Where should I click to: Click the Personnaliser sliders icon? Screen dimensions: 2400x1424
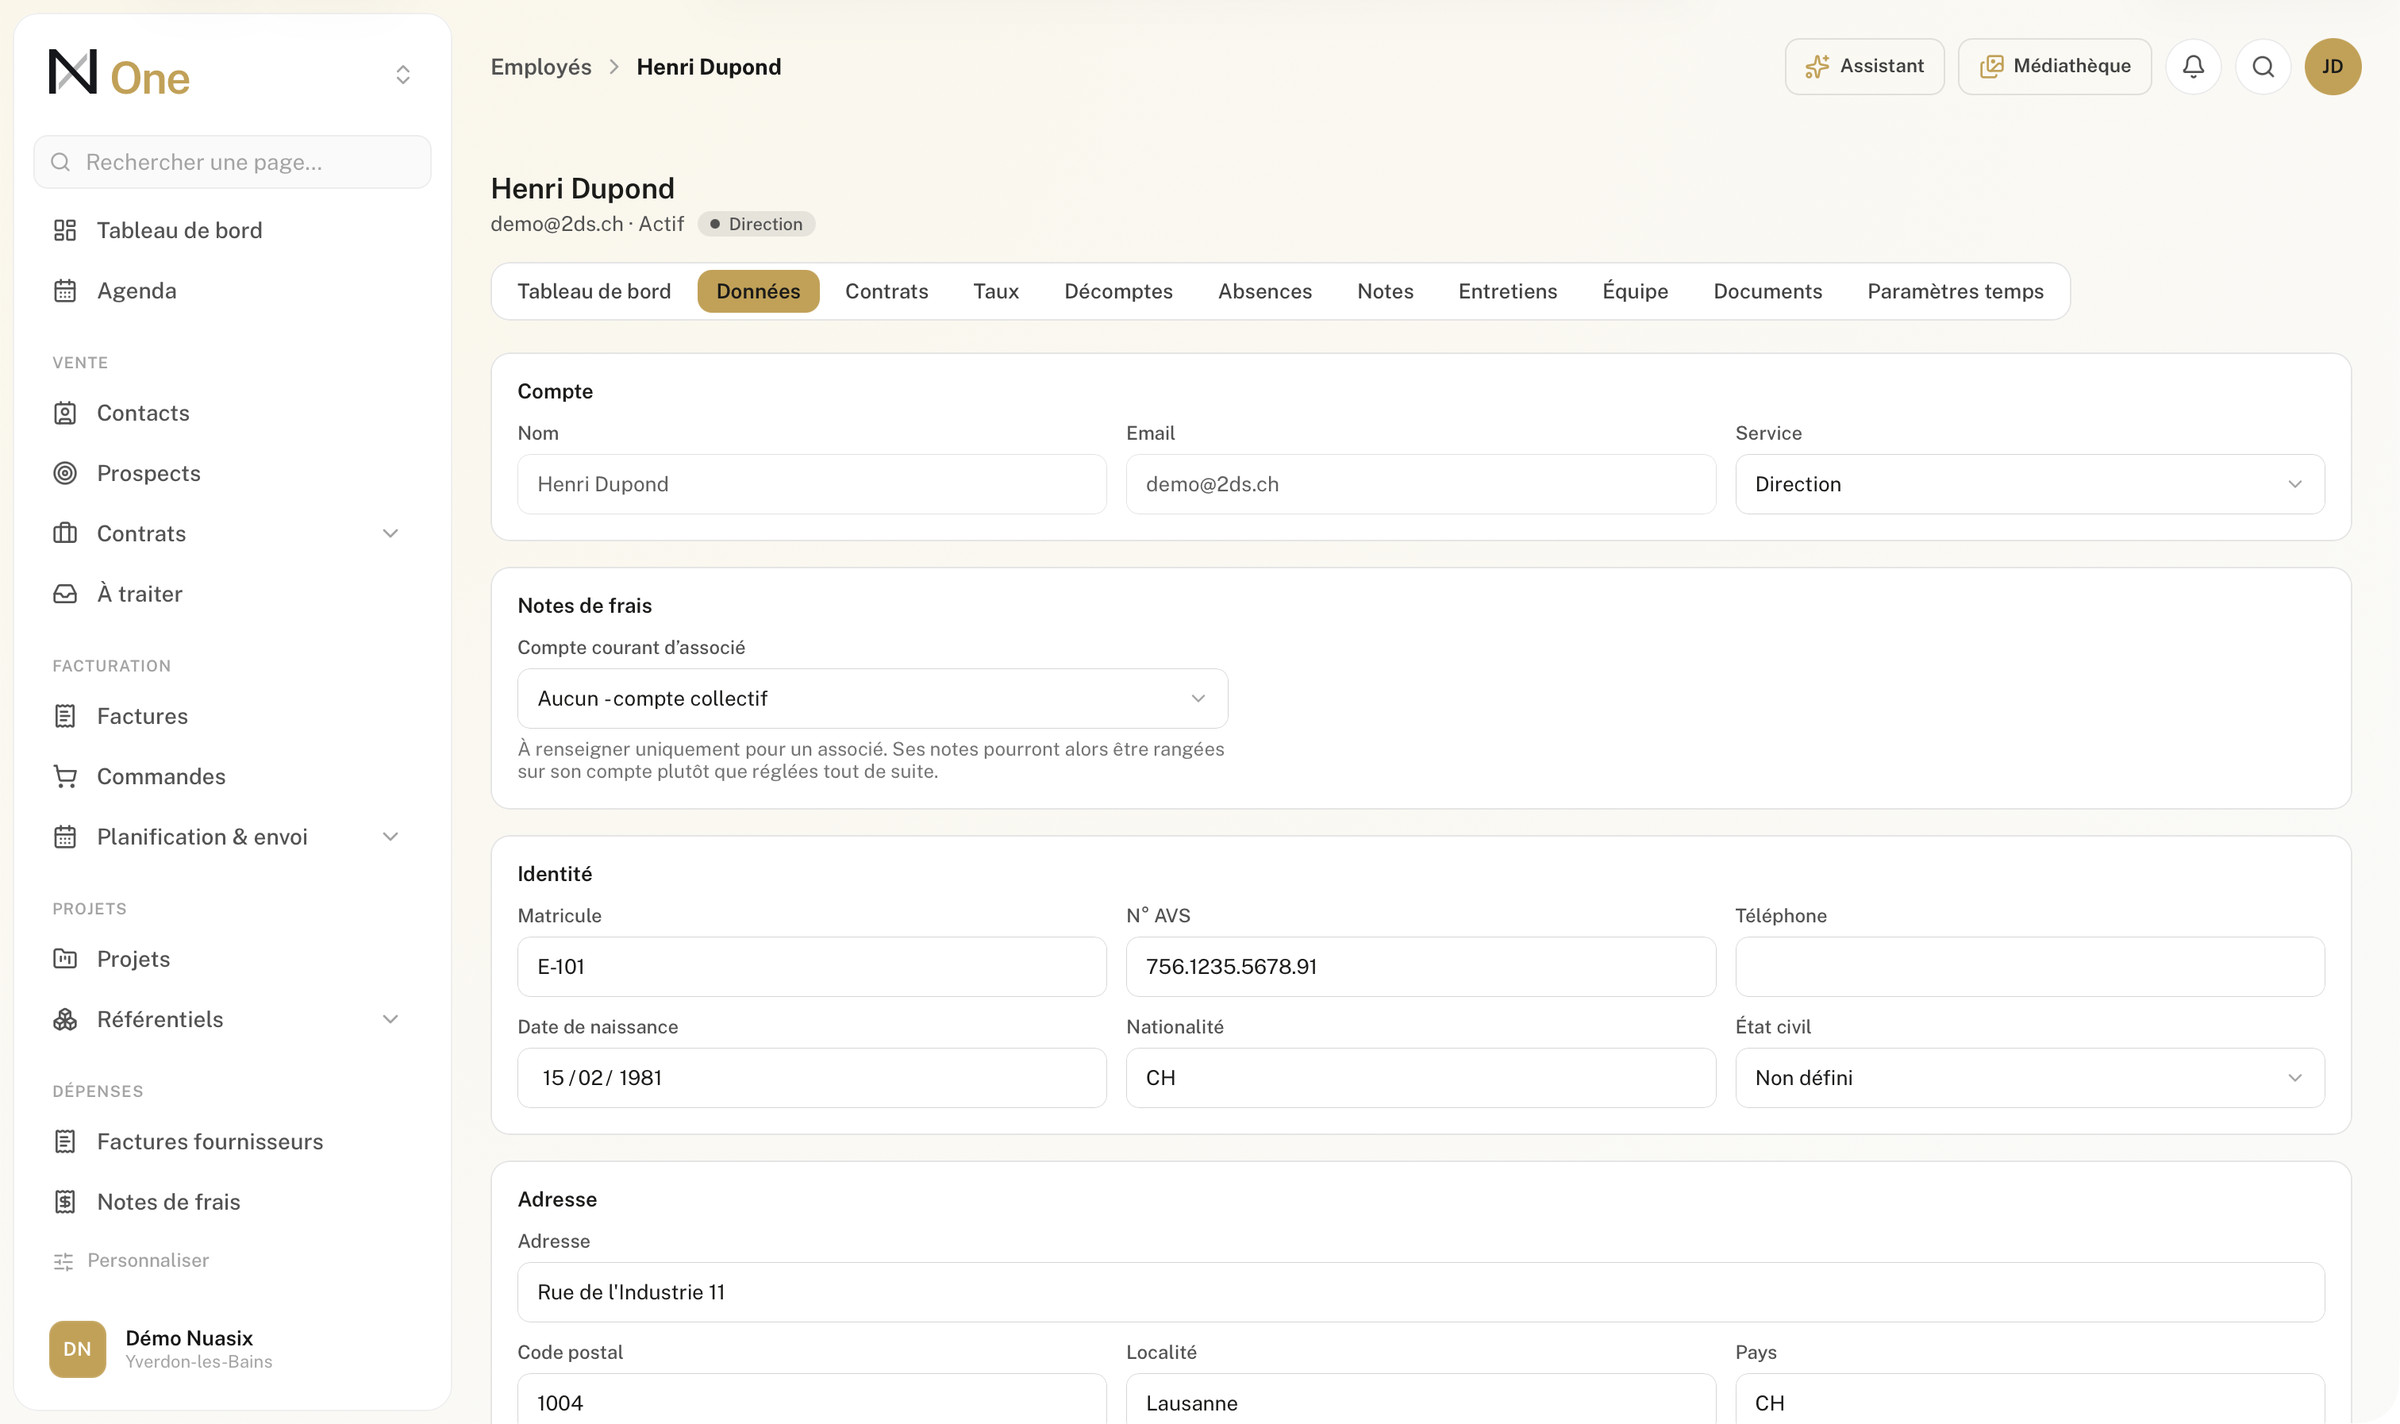[63, 1261]
